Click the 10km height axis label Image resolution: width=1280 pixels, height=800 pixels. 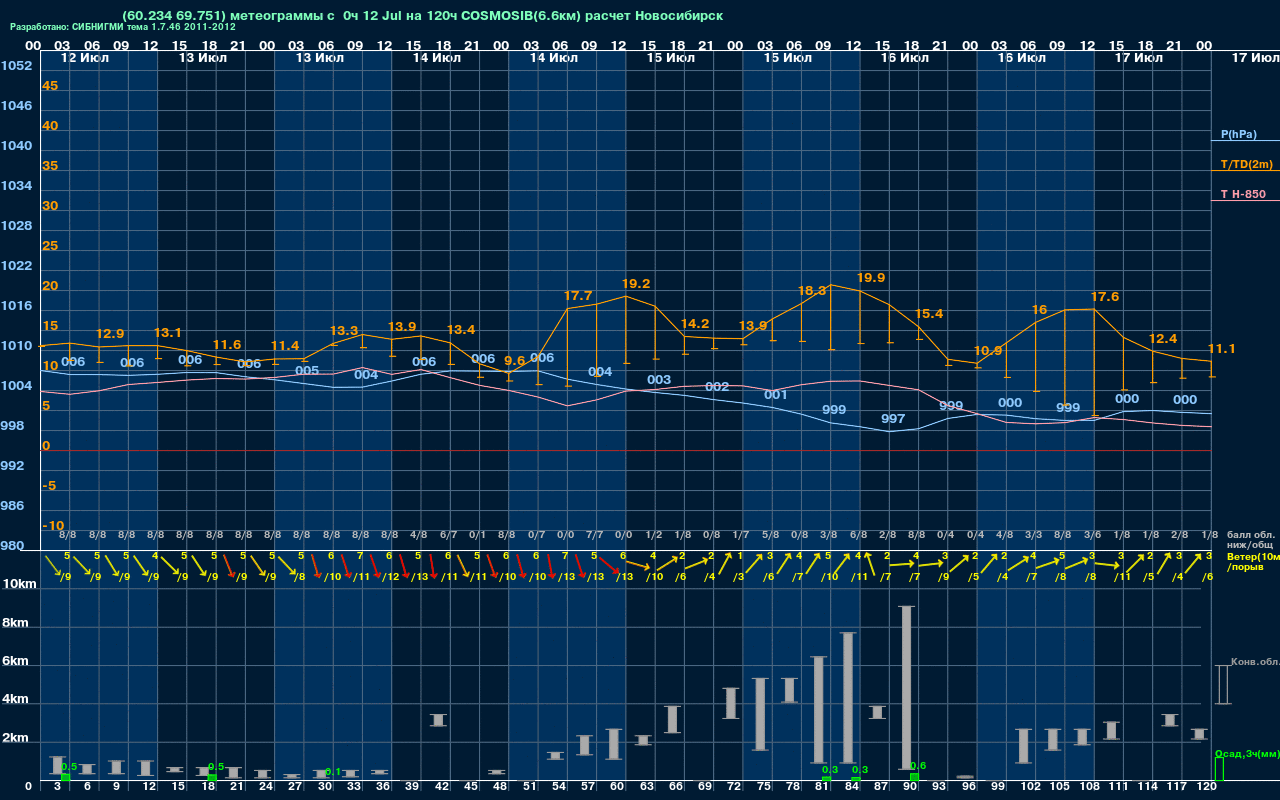click(x=20, y=583)
